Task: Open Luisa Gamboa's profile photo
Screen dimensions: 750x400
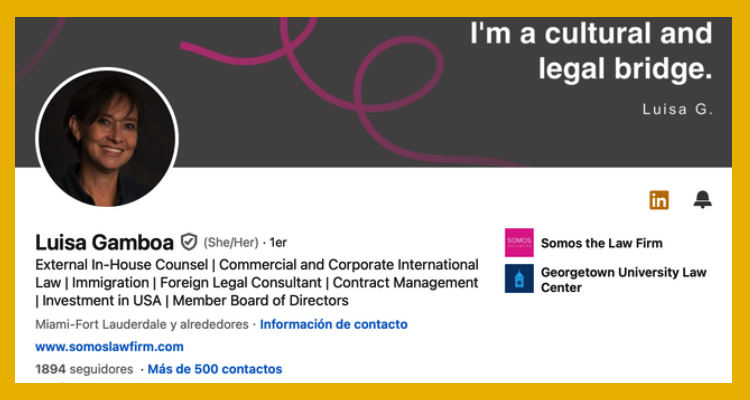Action: 106,137
